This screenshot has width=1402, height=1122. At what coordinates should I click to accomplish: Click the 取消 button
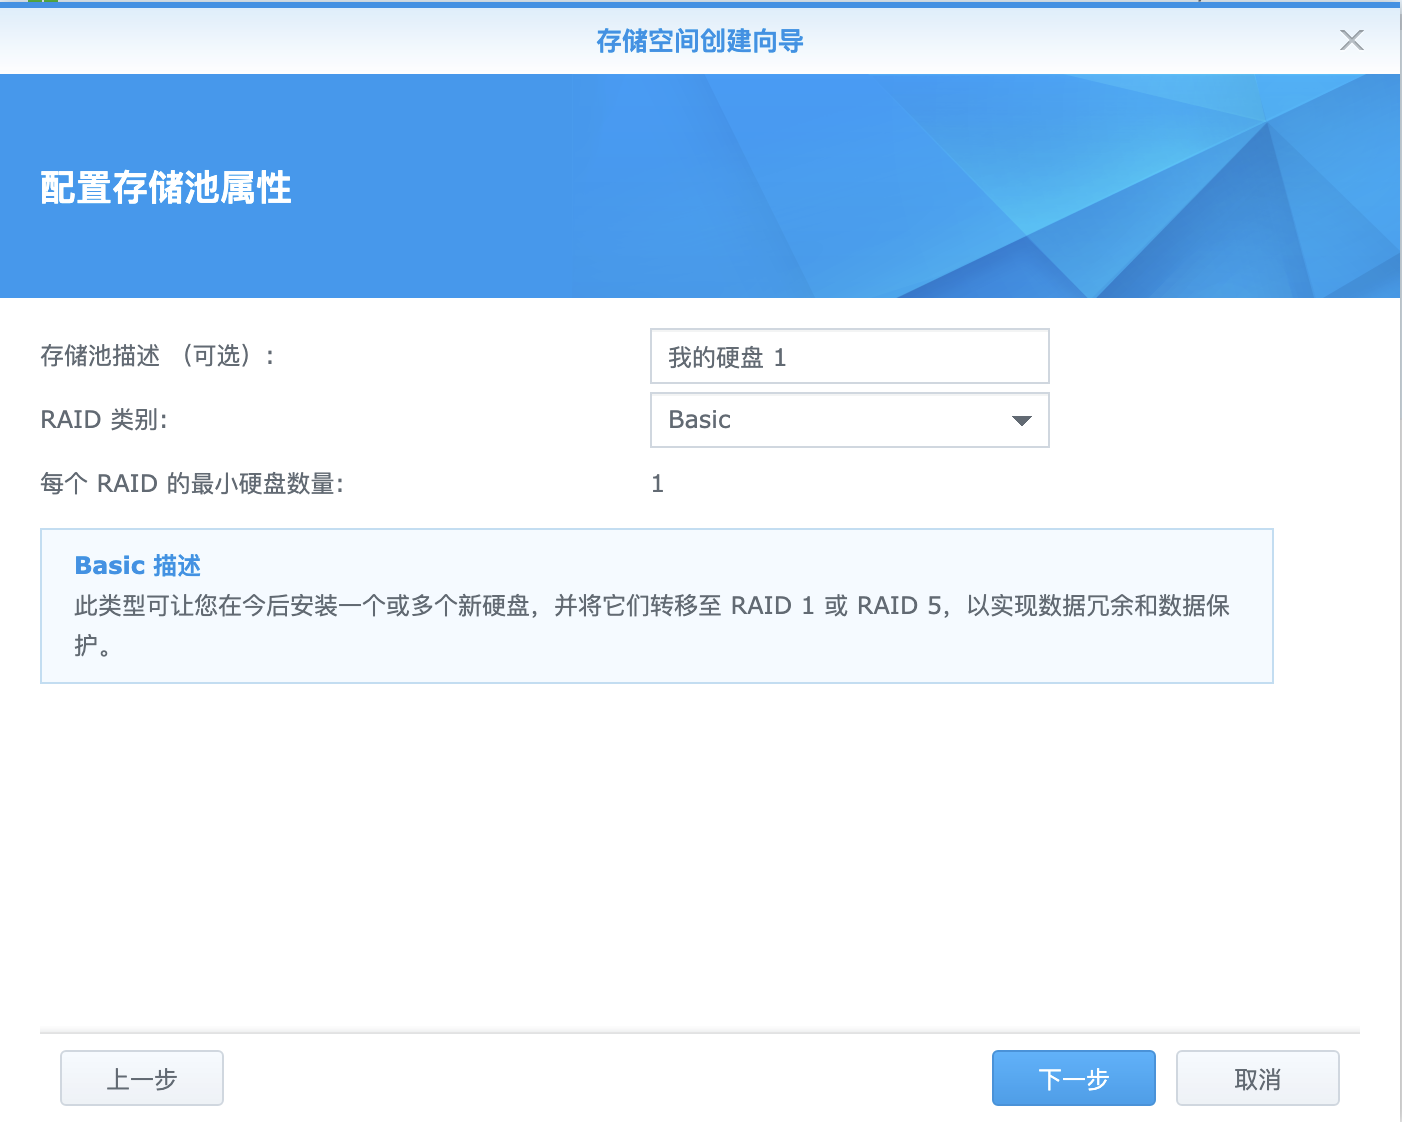(1257, 1078)
